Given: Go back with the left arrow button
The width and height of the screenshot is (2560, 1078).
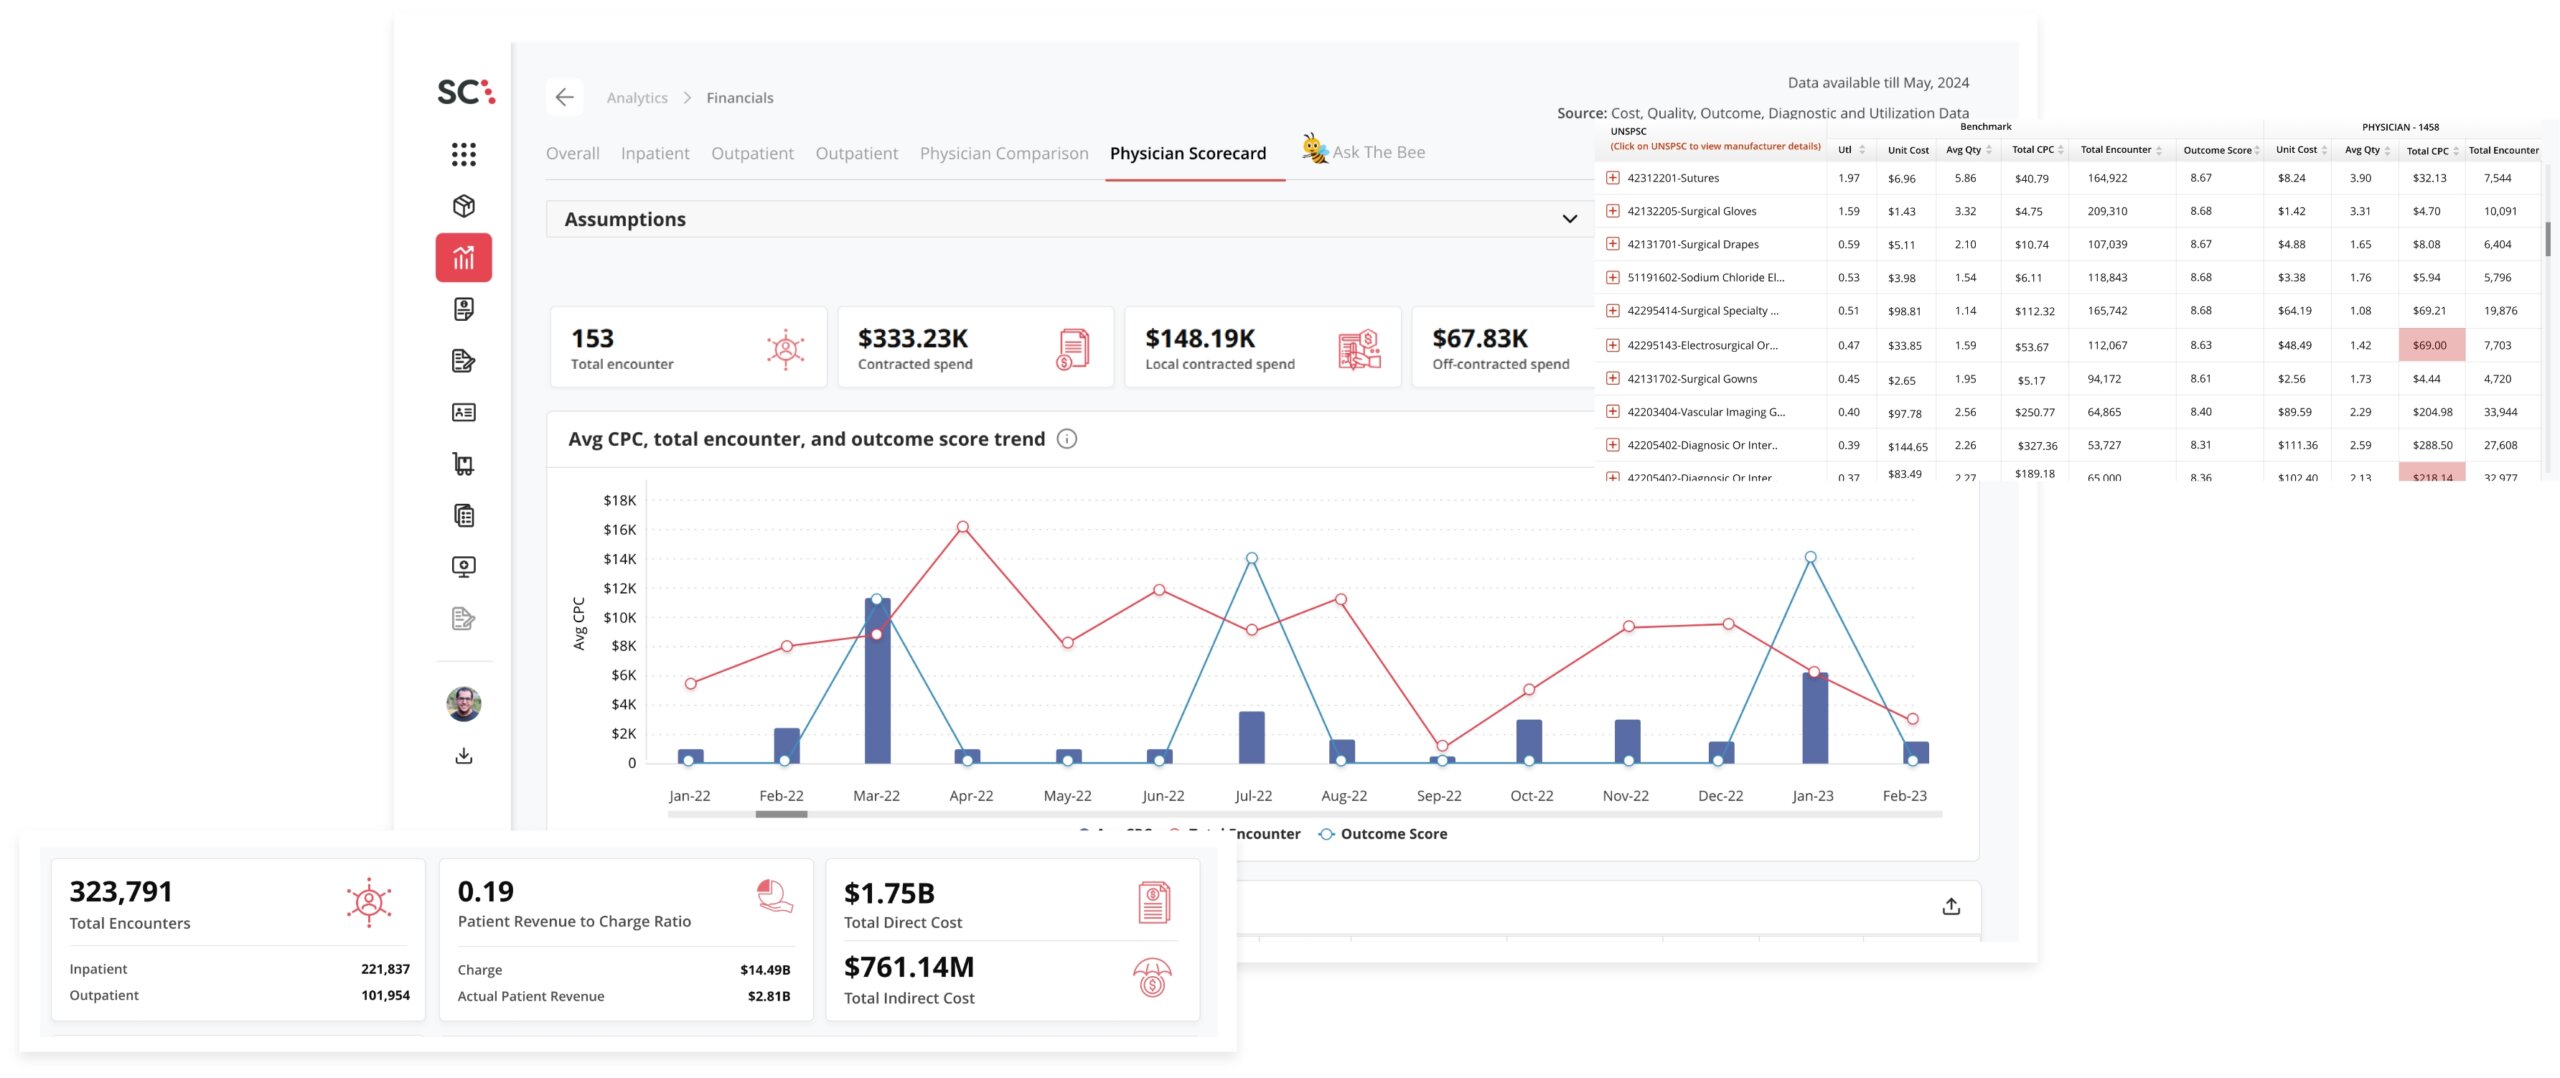Looking at the screenshot, I should (x=565, y=97).
